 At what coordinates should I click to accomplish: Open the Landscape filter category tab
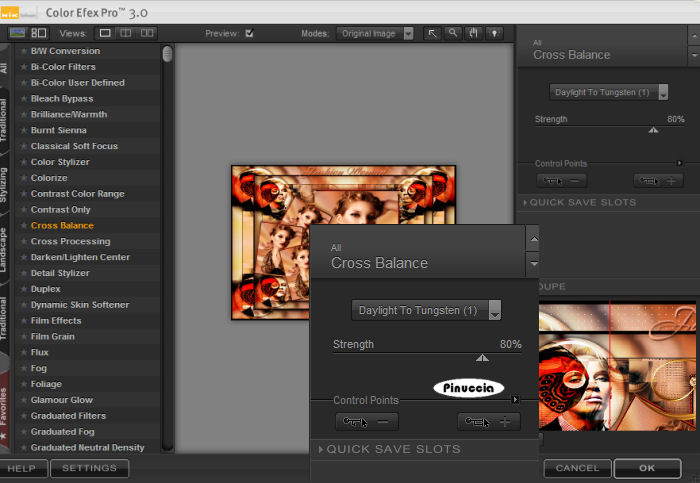coord(4,250)
